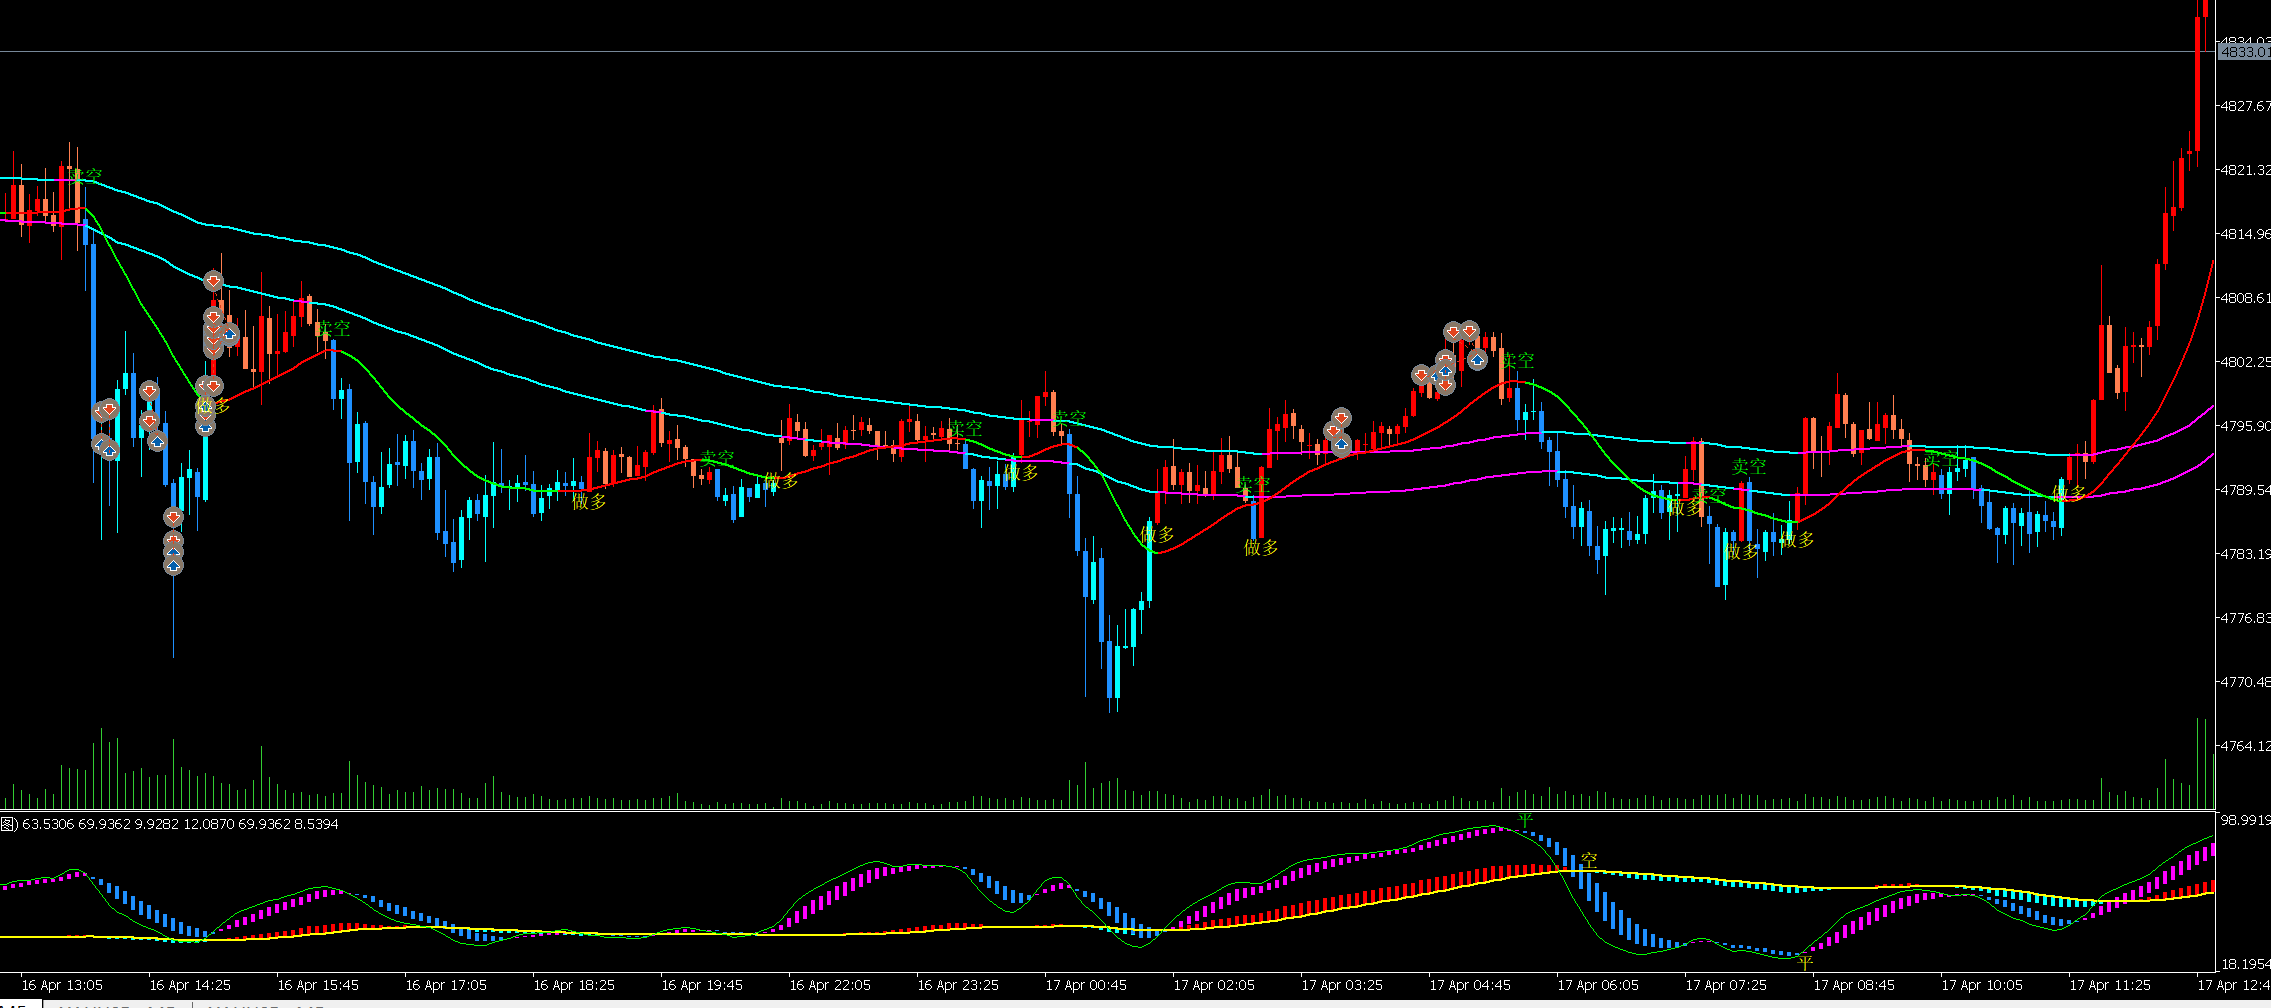
Task: Click the red sell arrow topping the lowest 14:25 arrow stack
Action: tap(174, 517)
